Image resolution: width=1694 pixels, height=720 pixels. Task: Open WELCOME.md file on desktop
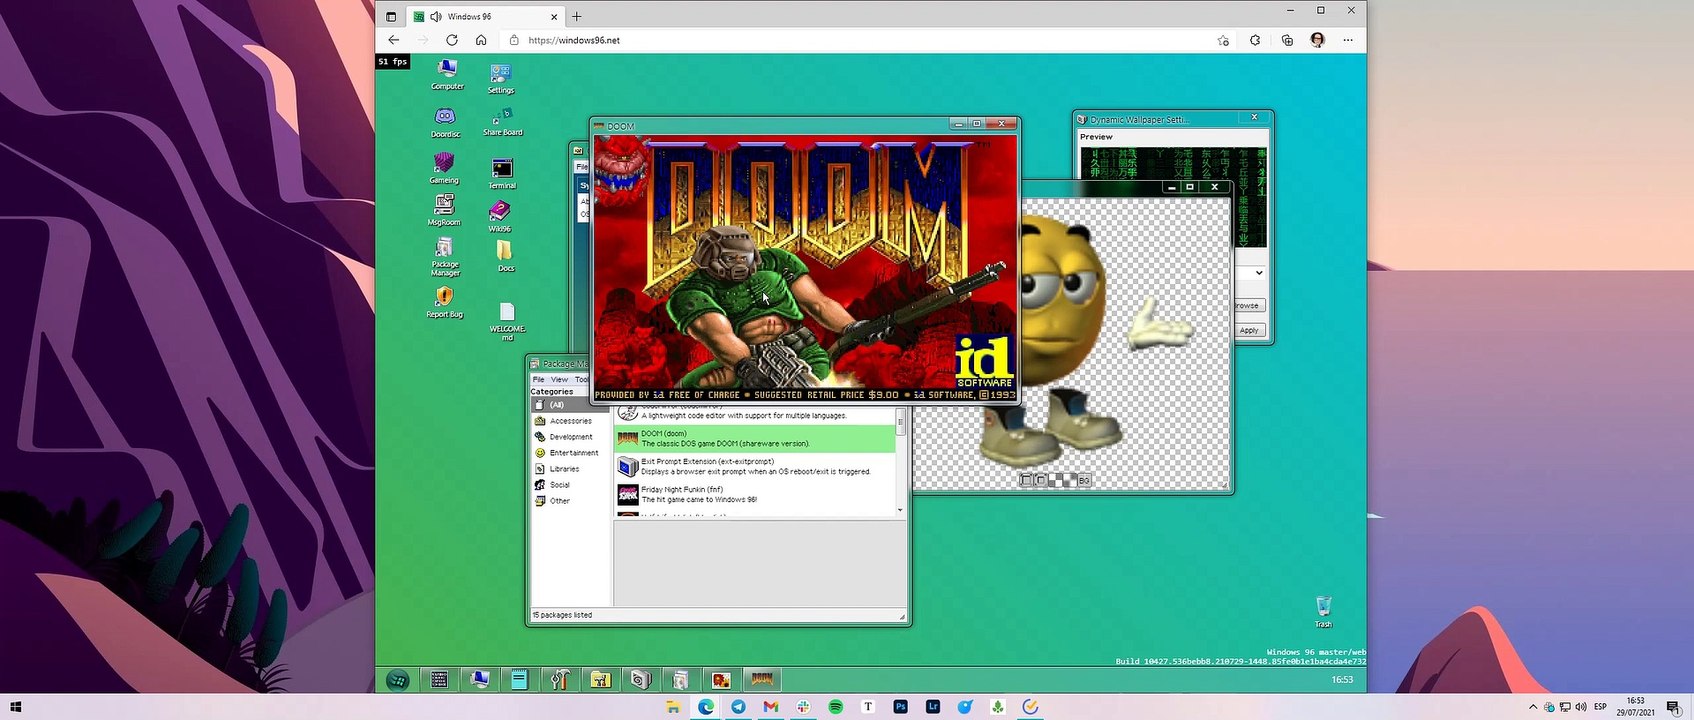tap(507, 321)
